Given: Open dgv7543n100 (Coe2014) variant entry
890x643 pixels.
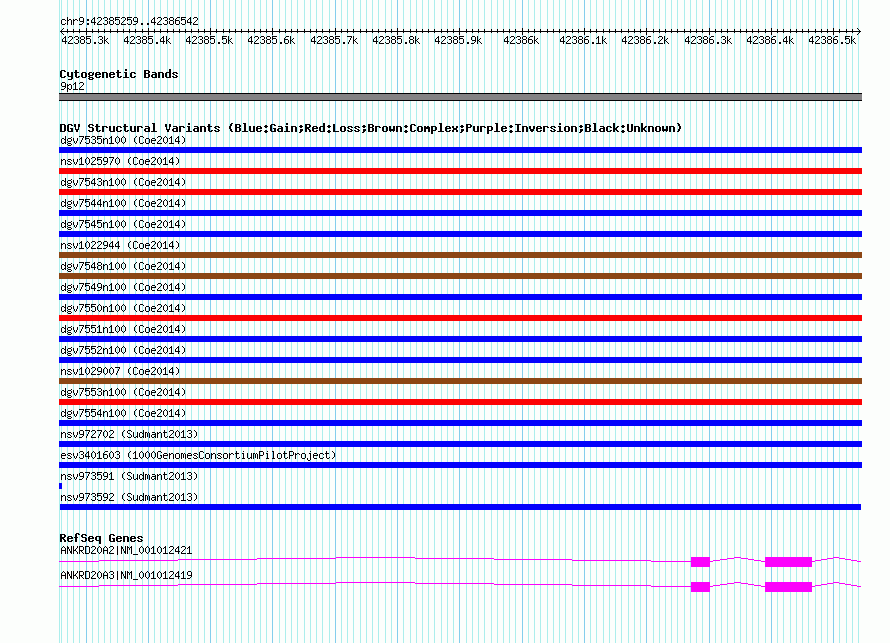Looking at the screenshot, I should (123, 182).
